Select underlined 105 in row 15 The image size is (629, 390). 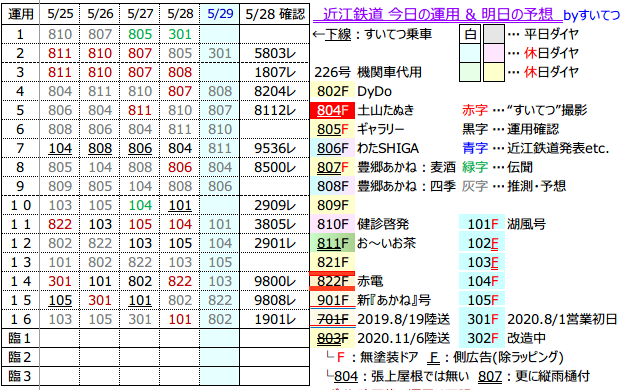(60, 300)
